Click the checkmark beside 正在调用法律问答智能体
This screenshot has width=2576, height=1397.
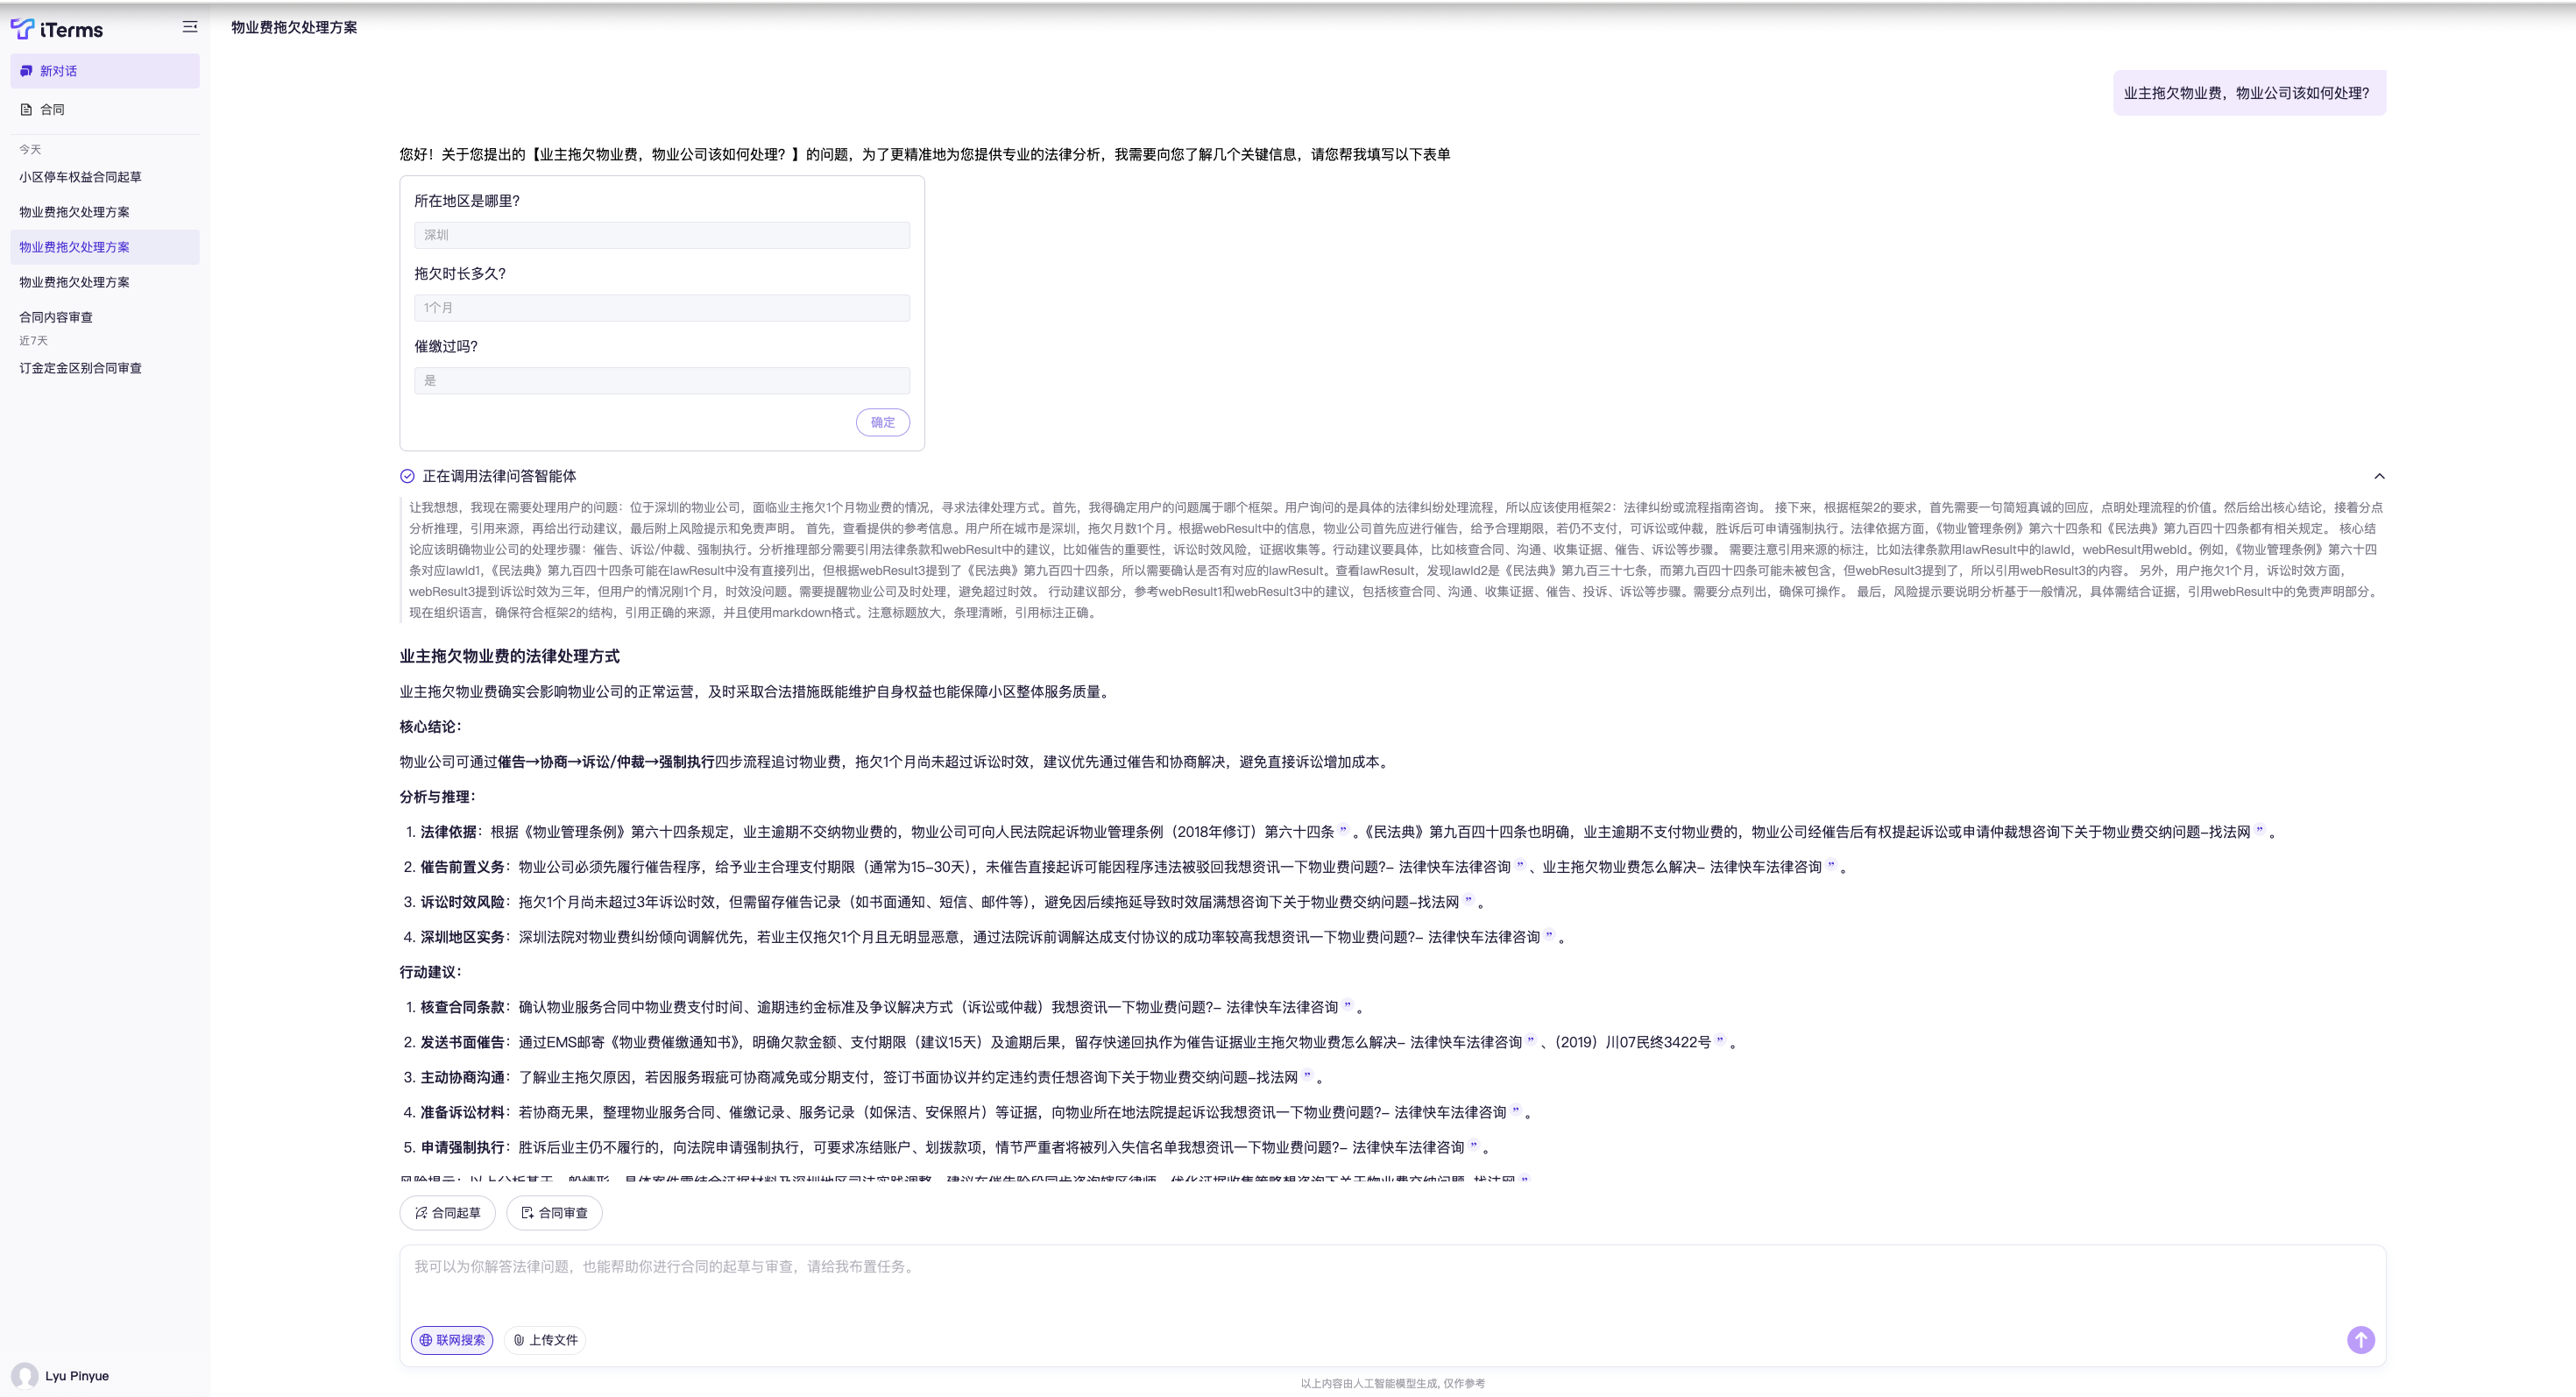pyautogui.click(x=407, y=476)
